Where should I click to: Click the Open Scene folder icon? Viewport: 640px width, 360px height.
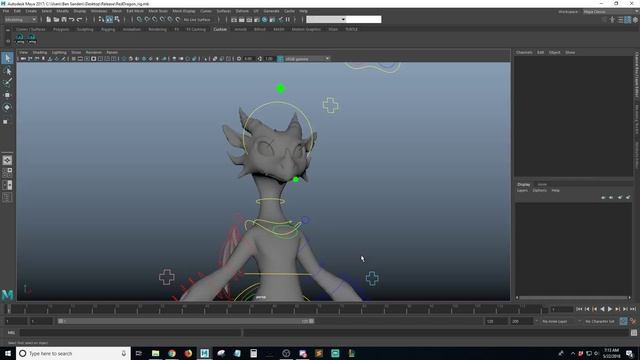point(56,20)
